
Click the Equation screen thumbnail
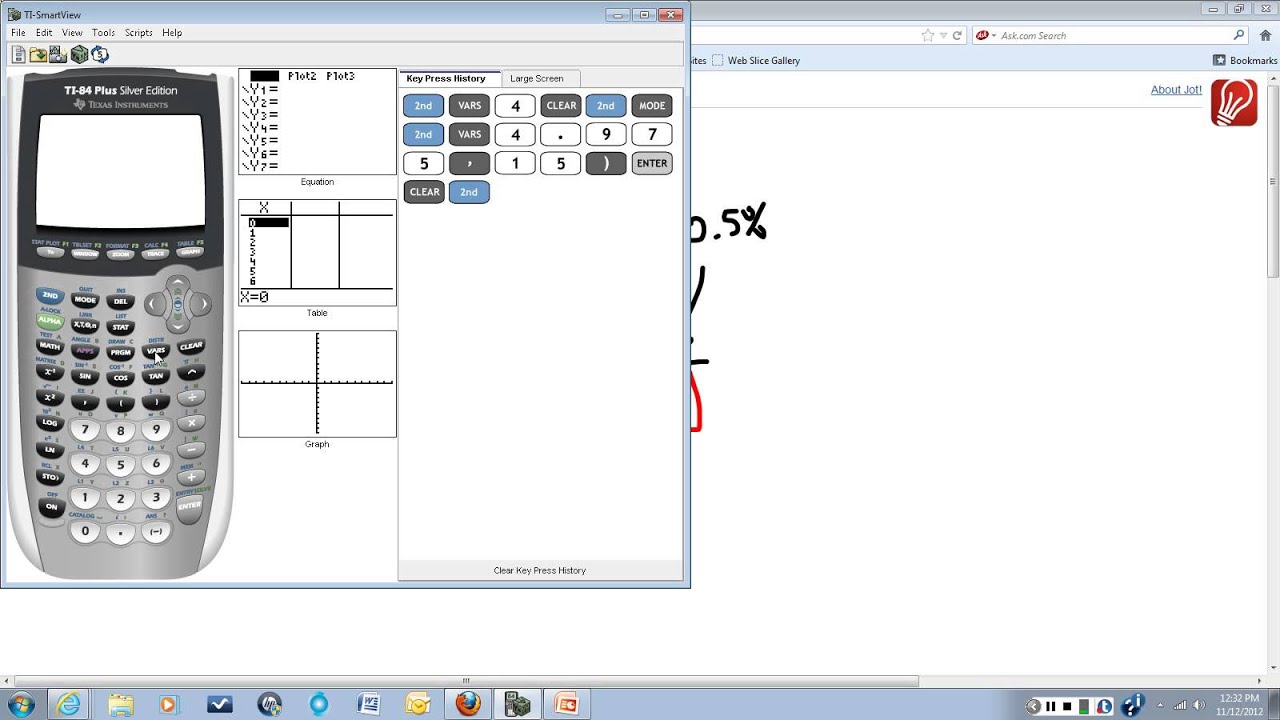pos(317,121)
